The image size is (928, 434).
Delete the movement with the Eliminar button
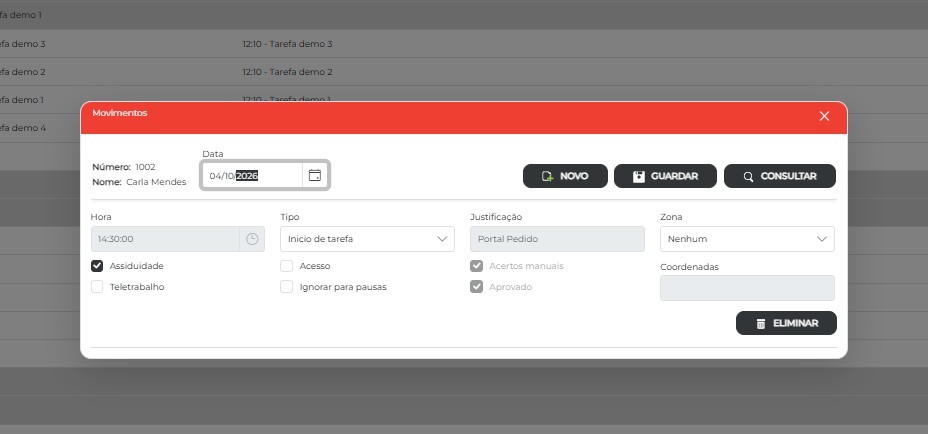pos(787,323)
